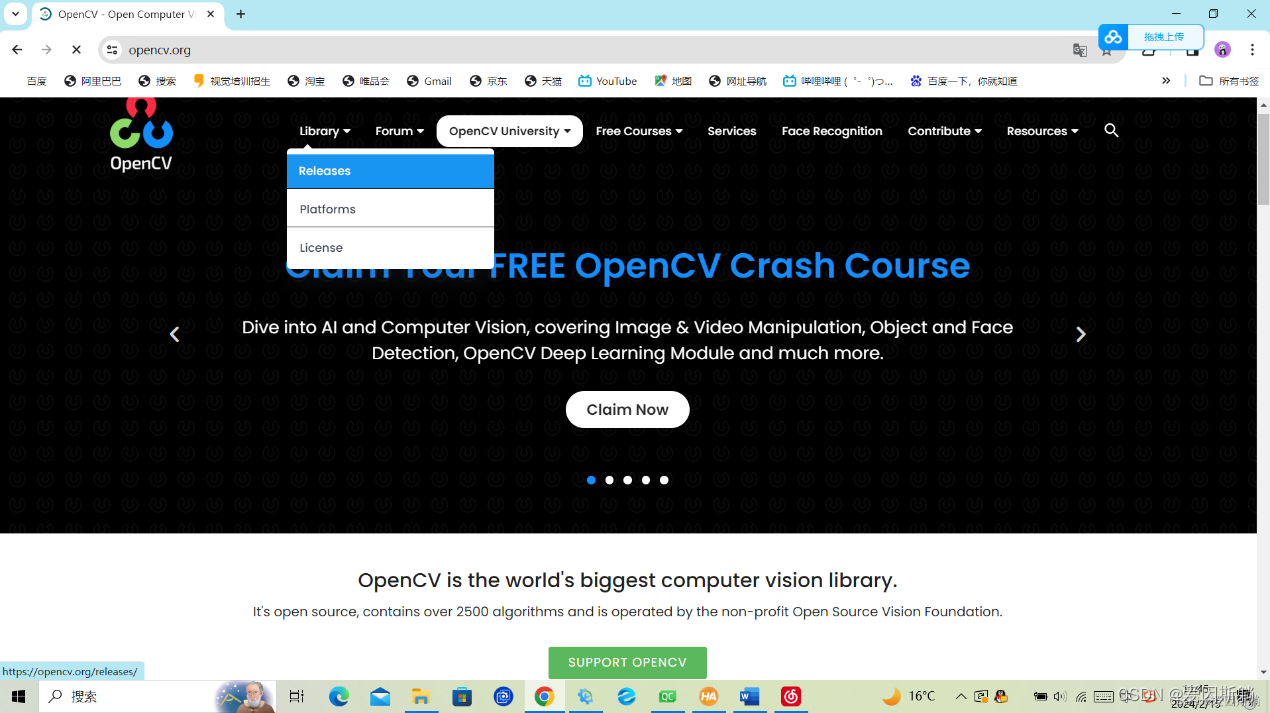Viewport: 1270px width, 713px height.
Task: Open green QC app on taskbar
Action: click(668, 696)
